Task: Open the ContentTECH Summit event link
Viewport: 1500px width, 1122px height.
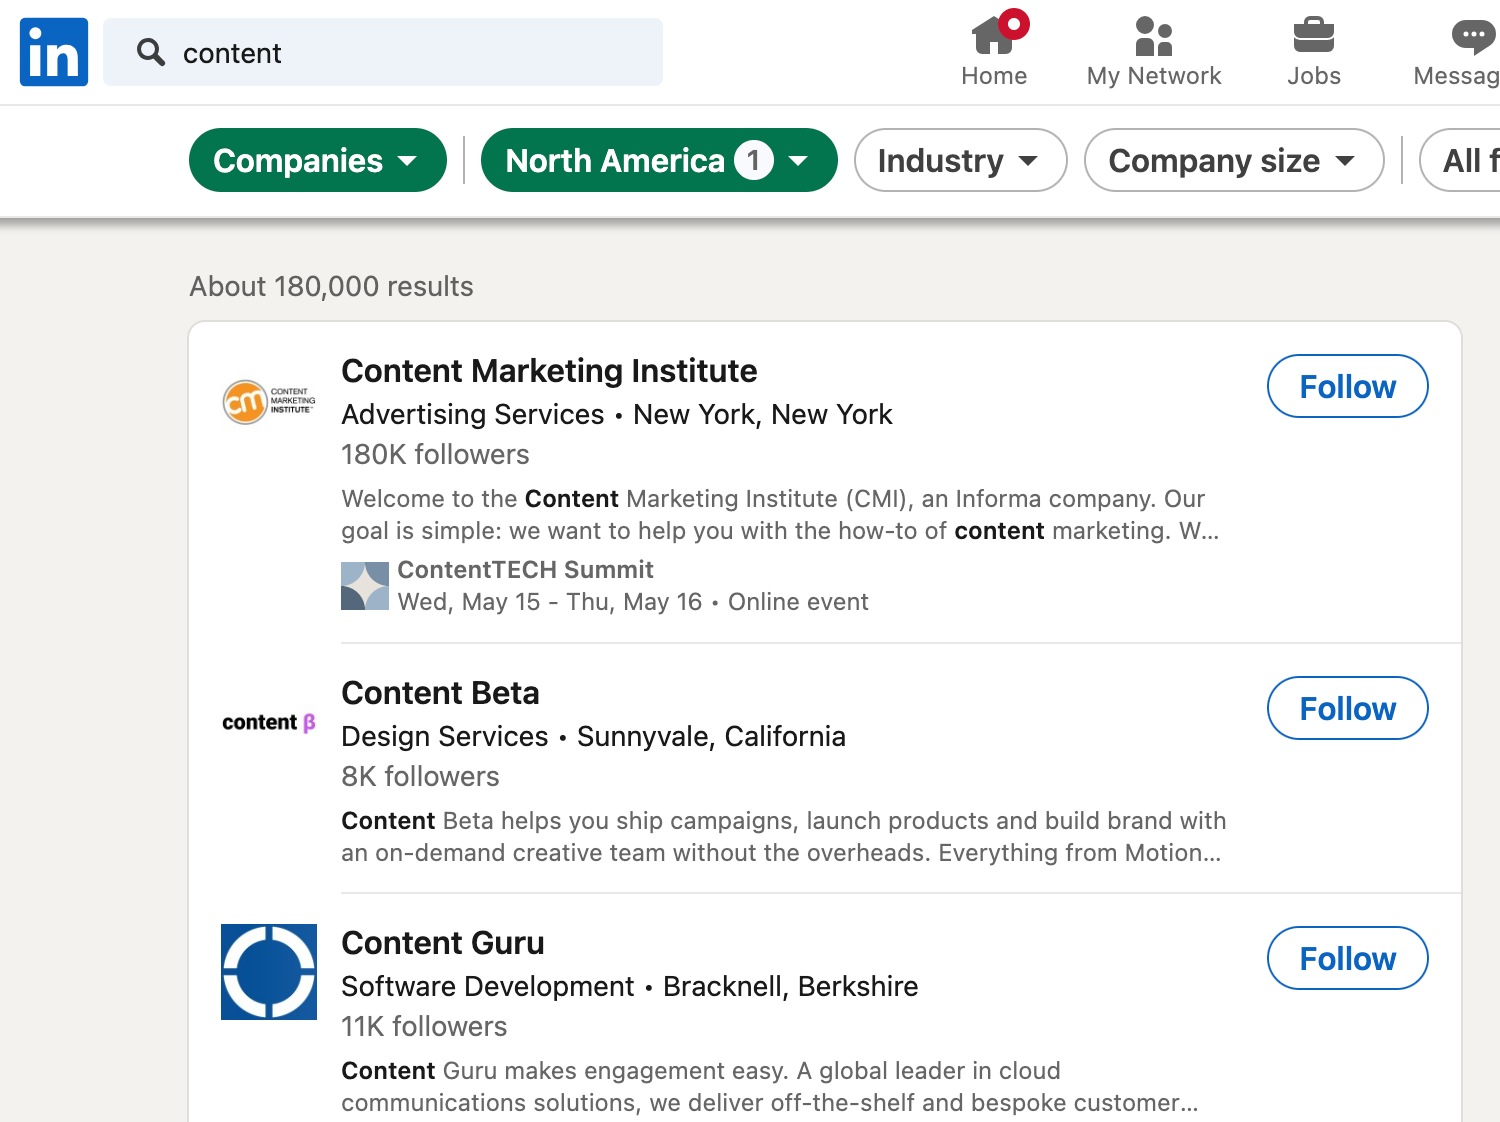Action: point(525,570)
